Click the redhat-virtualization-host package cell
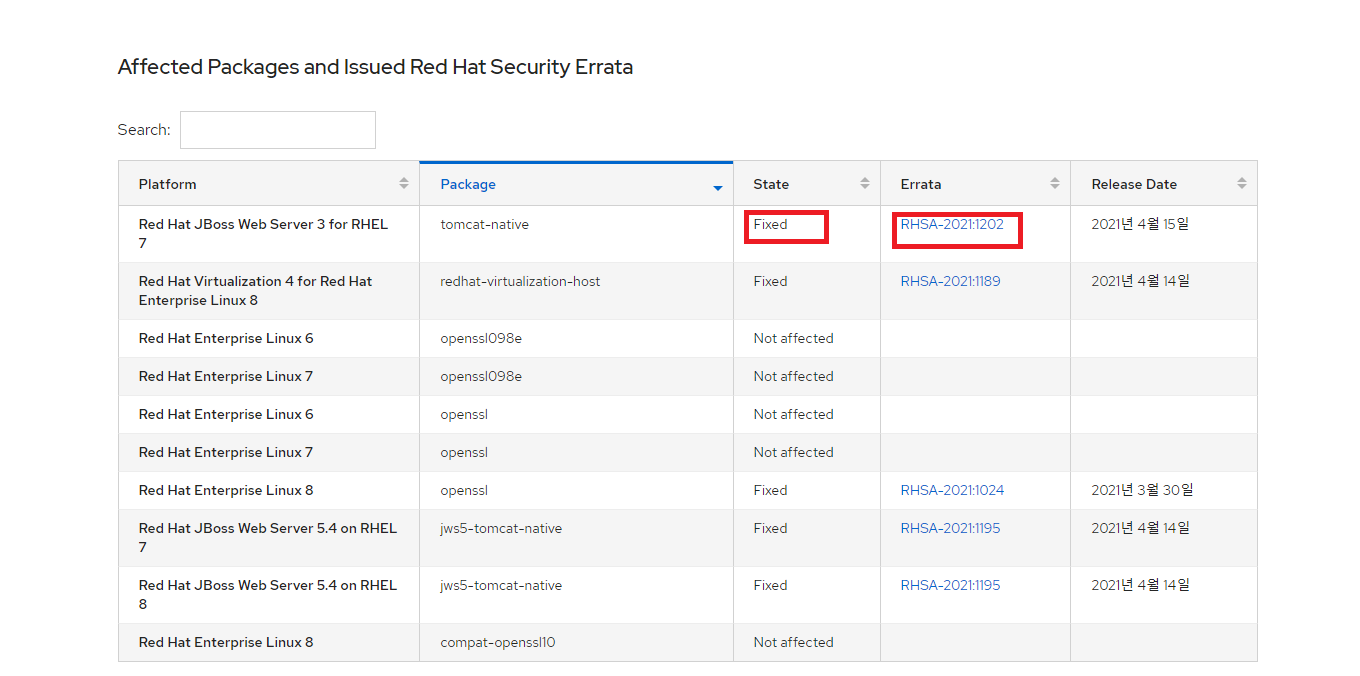The width and height of the screenshot is (1360, 676). coord(577,291)
